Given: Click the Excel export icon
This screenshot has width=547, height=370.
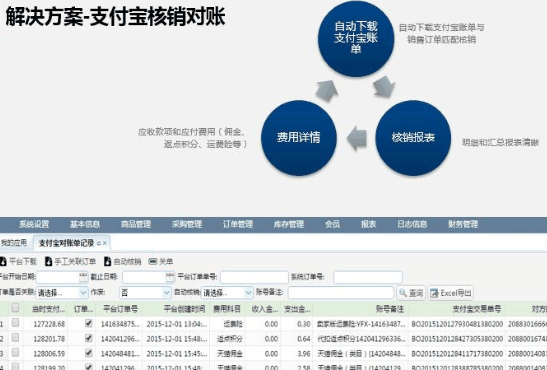Looking at the screenshot, I should coord(434,293).
